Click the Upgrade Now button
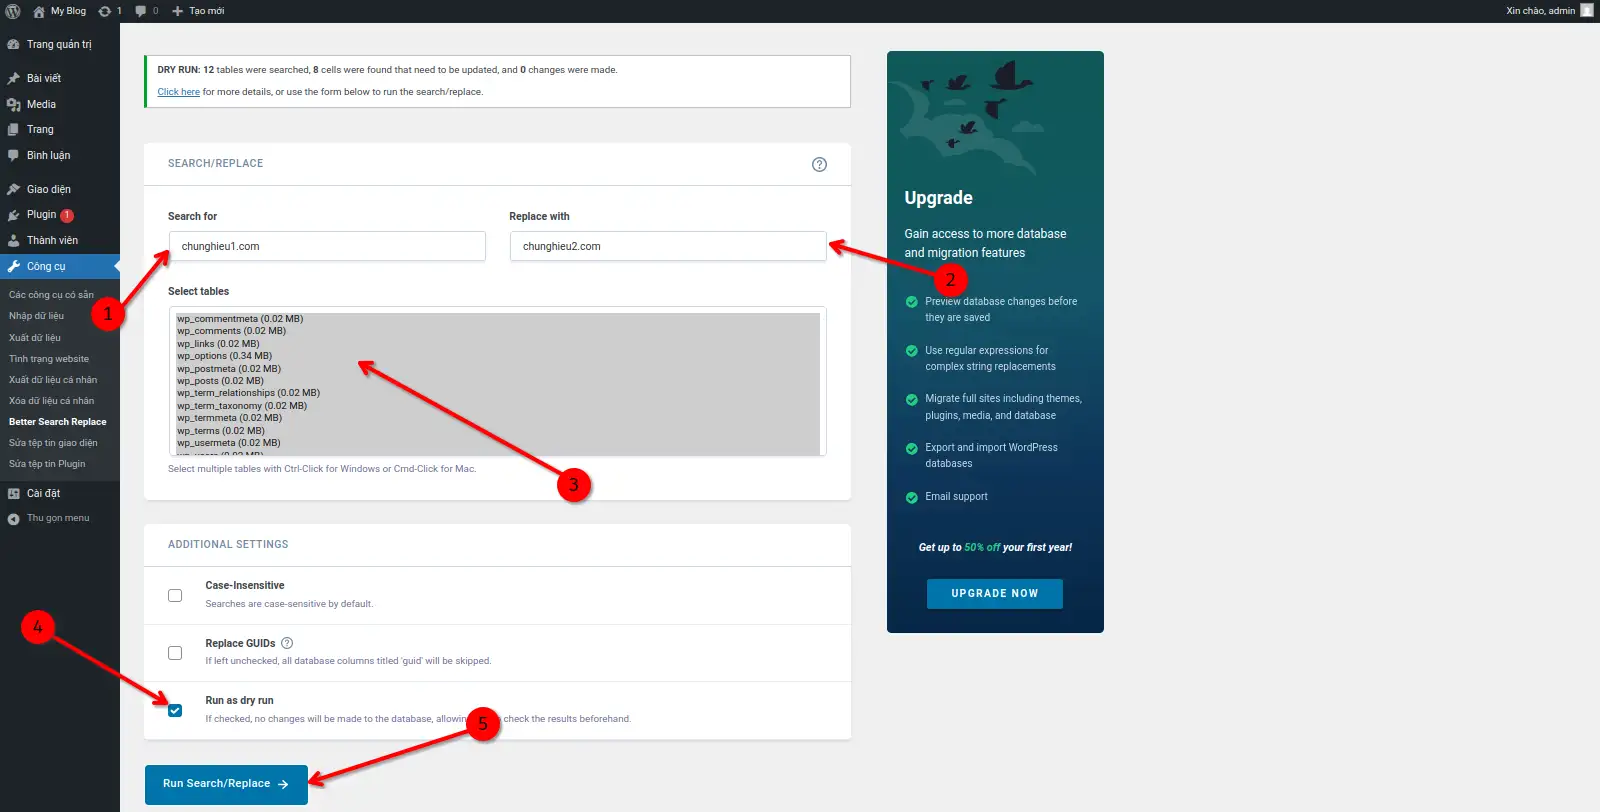1600x812 pixels. tap(994, 594)
